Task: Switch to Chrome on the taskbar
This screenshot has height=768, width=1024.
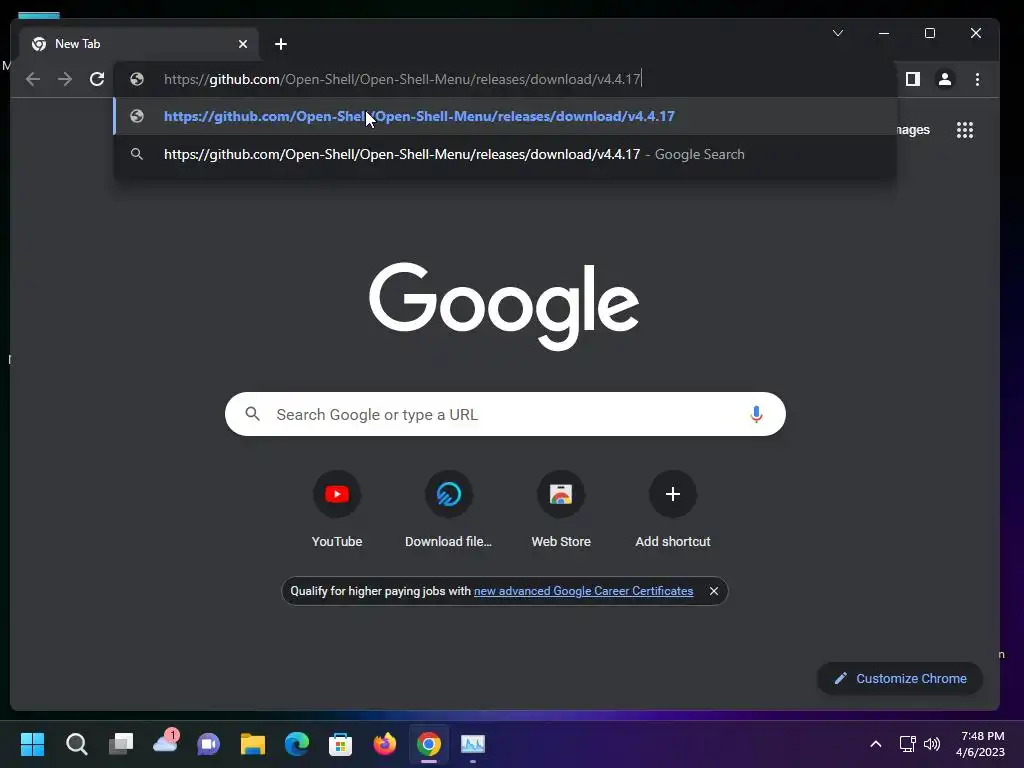Action: pos(429,744)
